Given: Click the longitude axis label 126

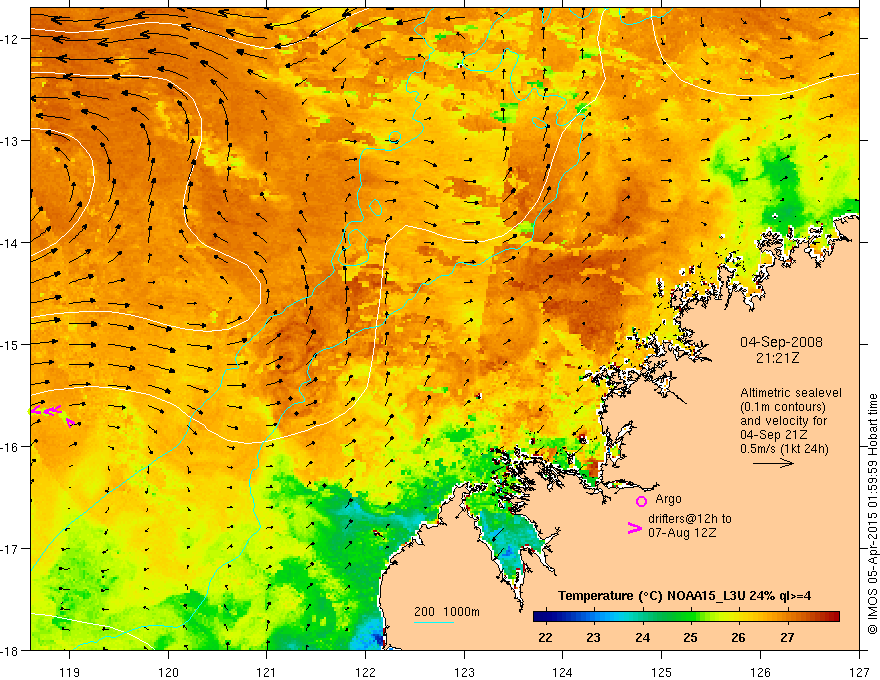Looking at the screenshot, I should coord(760,672).
